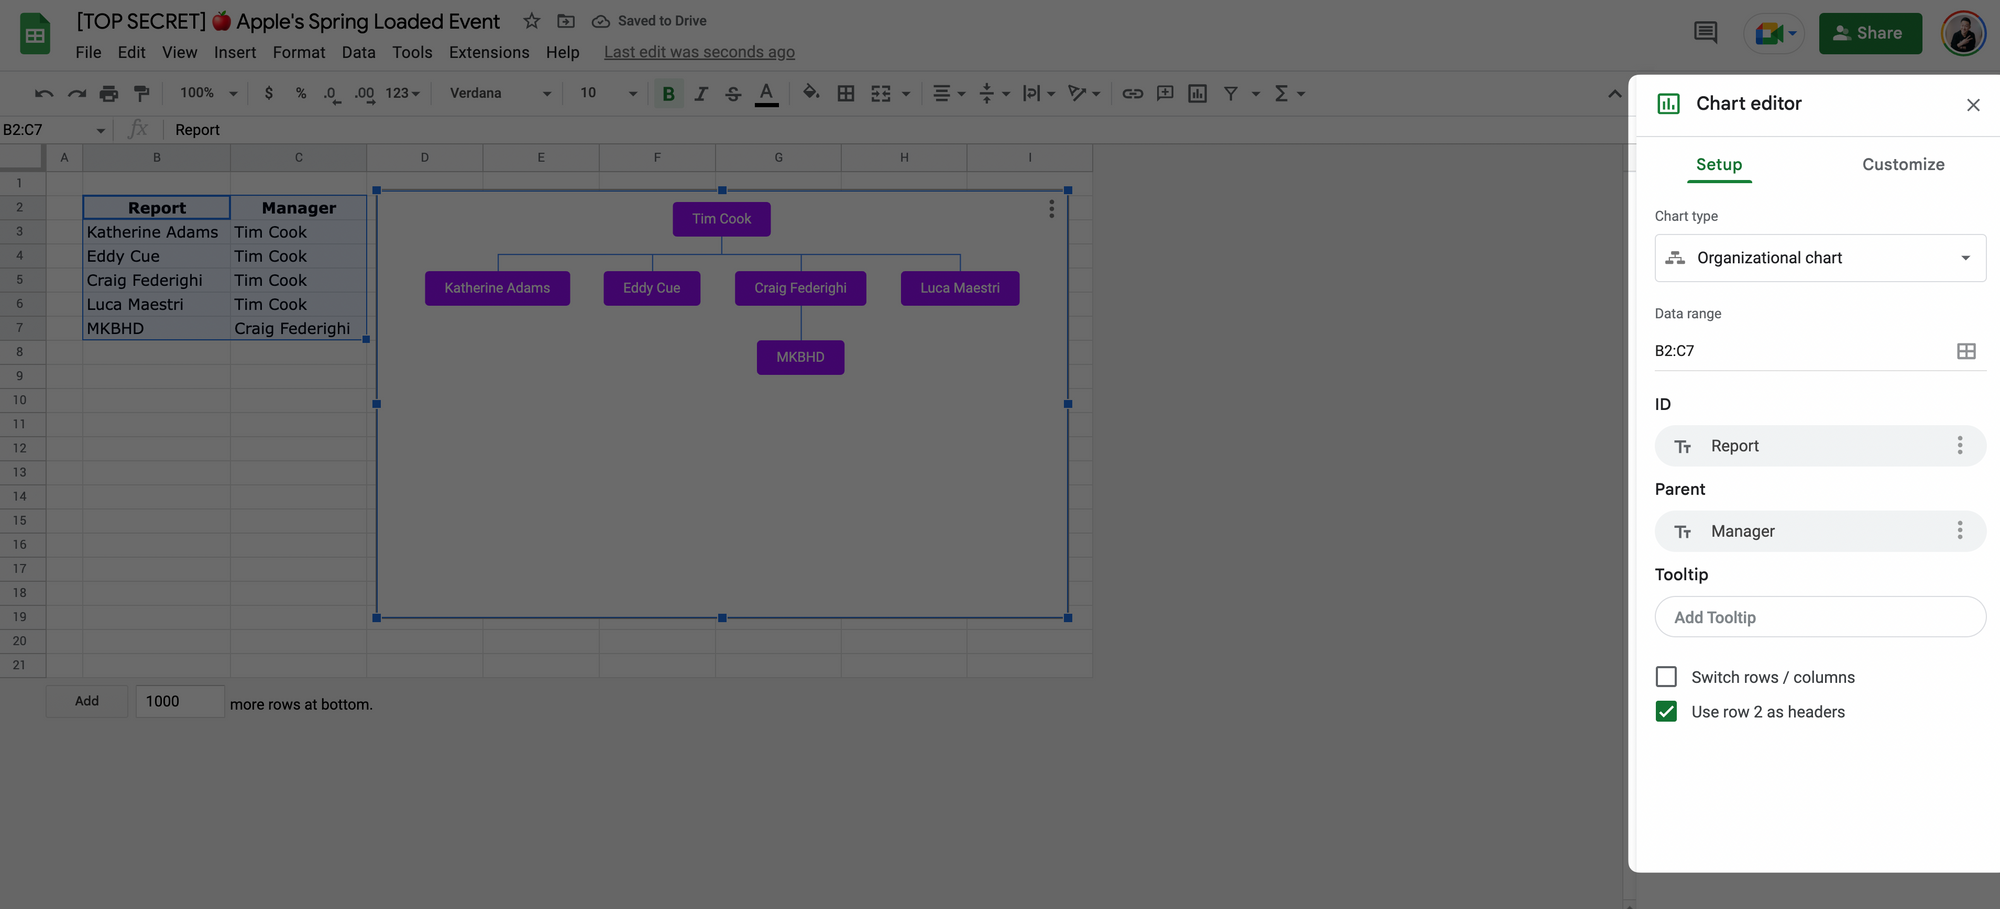Open the fill color picker
Screen dimensions: 2000x909
tap(811, 93)
